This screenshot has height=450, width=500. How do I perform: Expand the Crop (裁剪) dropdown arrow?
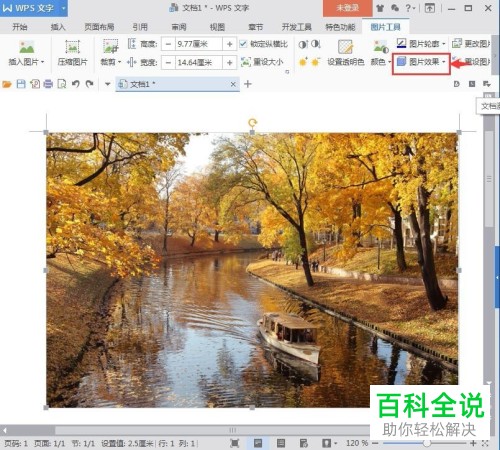pyautogui.click(x=119, y=62)
